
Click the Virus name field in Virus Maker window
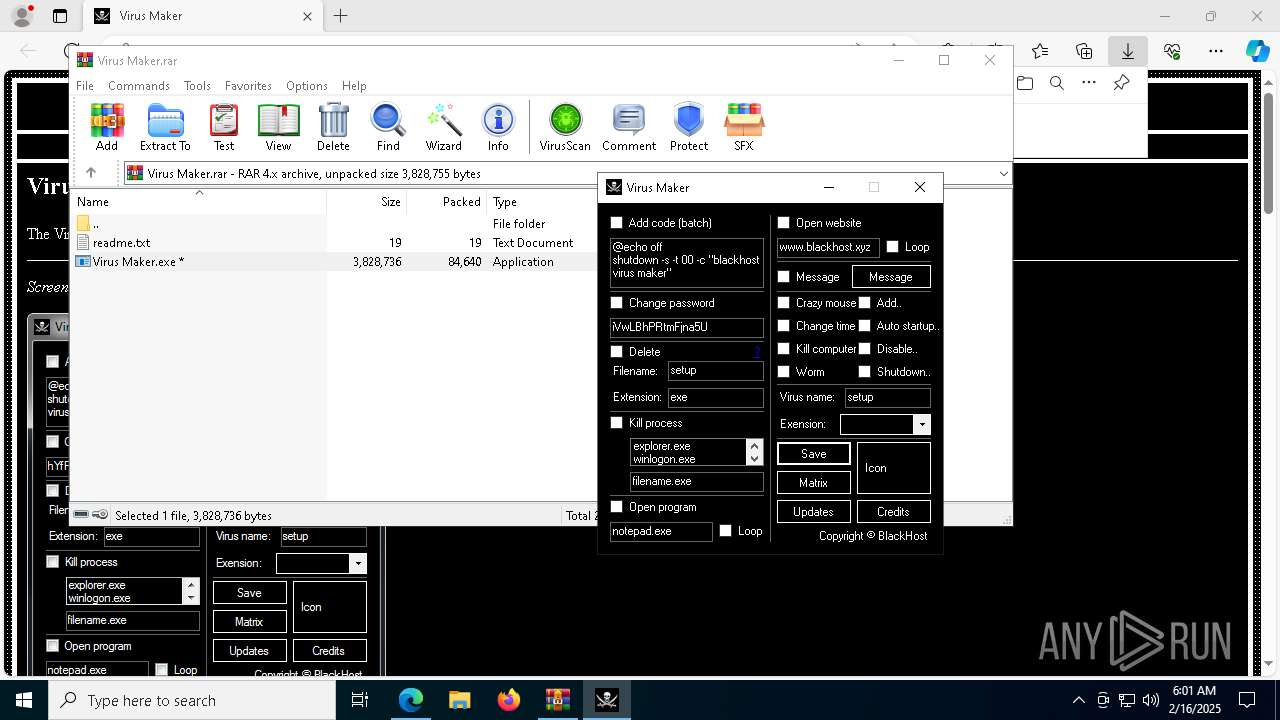887,397
